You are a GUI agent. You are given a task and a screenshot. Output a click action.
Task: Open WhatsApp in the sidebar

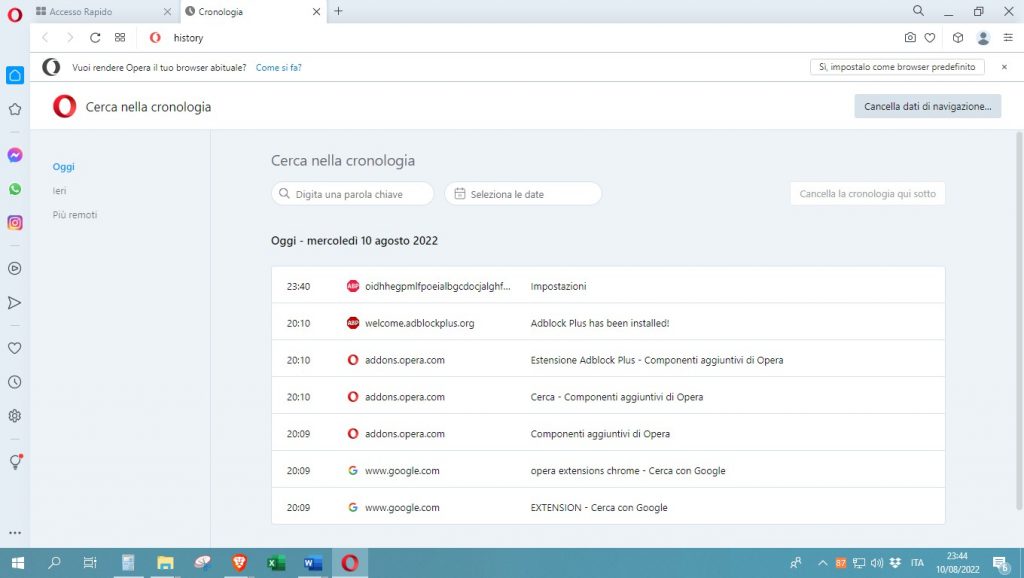(15, 189)
